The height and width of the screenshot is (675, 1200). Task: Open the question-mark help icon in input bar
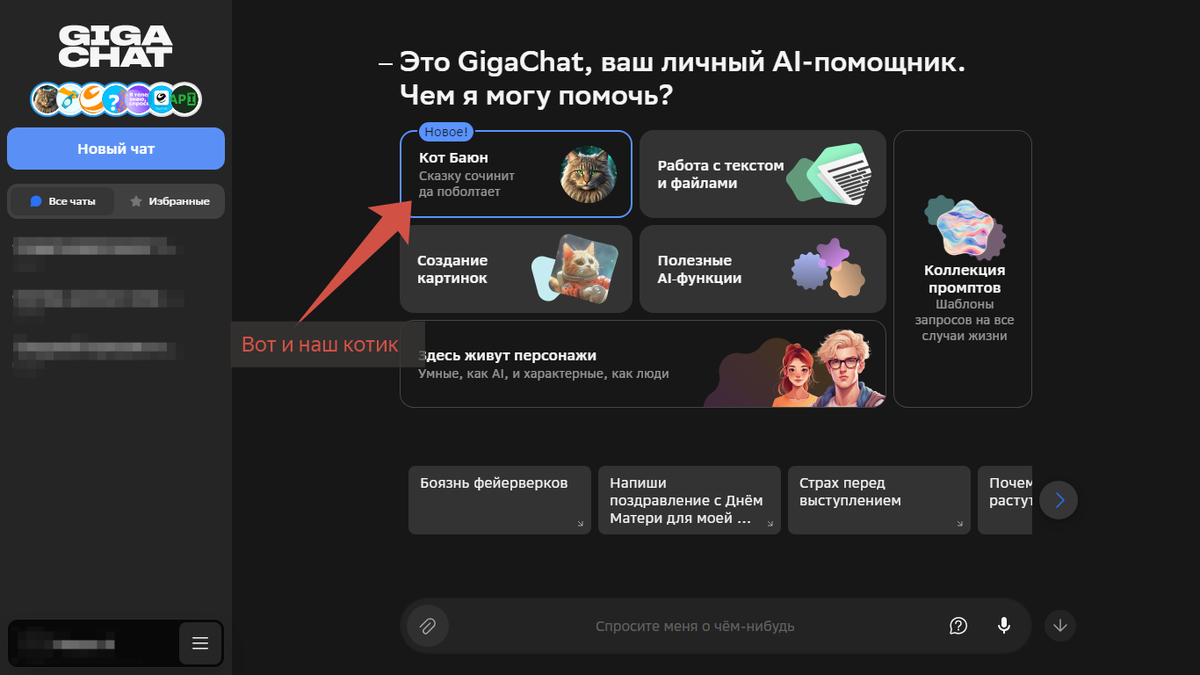tap(958, 625)
